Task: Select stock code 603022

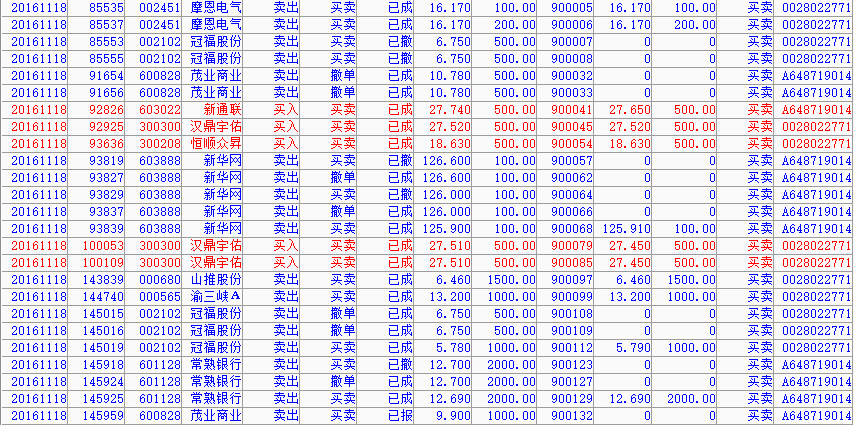Action: (160, 110)
